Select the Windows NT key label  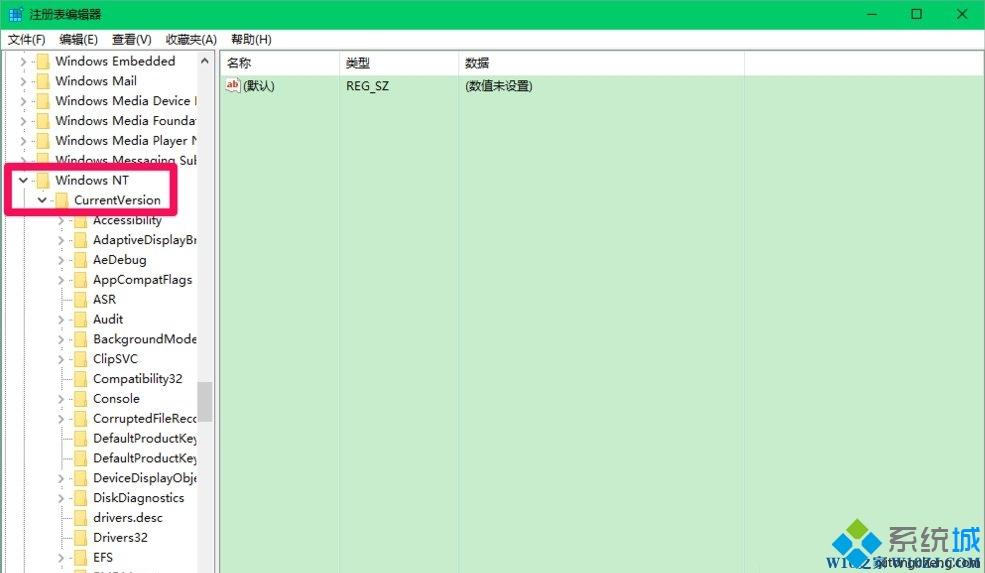coord(92,180)
